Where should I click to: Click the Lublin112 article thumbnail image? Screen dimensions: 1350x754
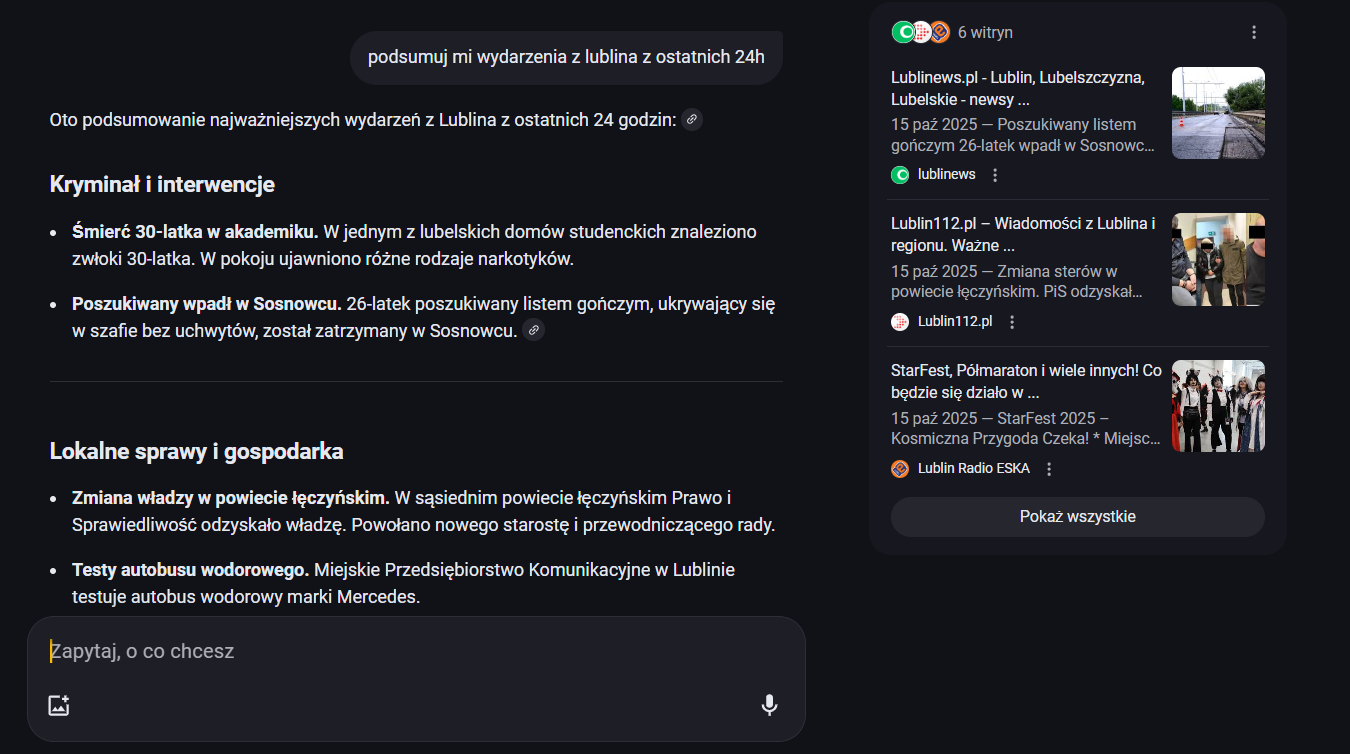(x=1218, y=259)
